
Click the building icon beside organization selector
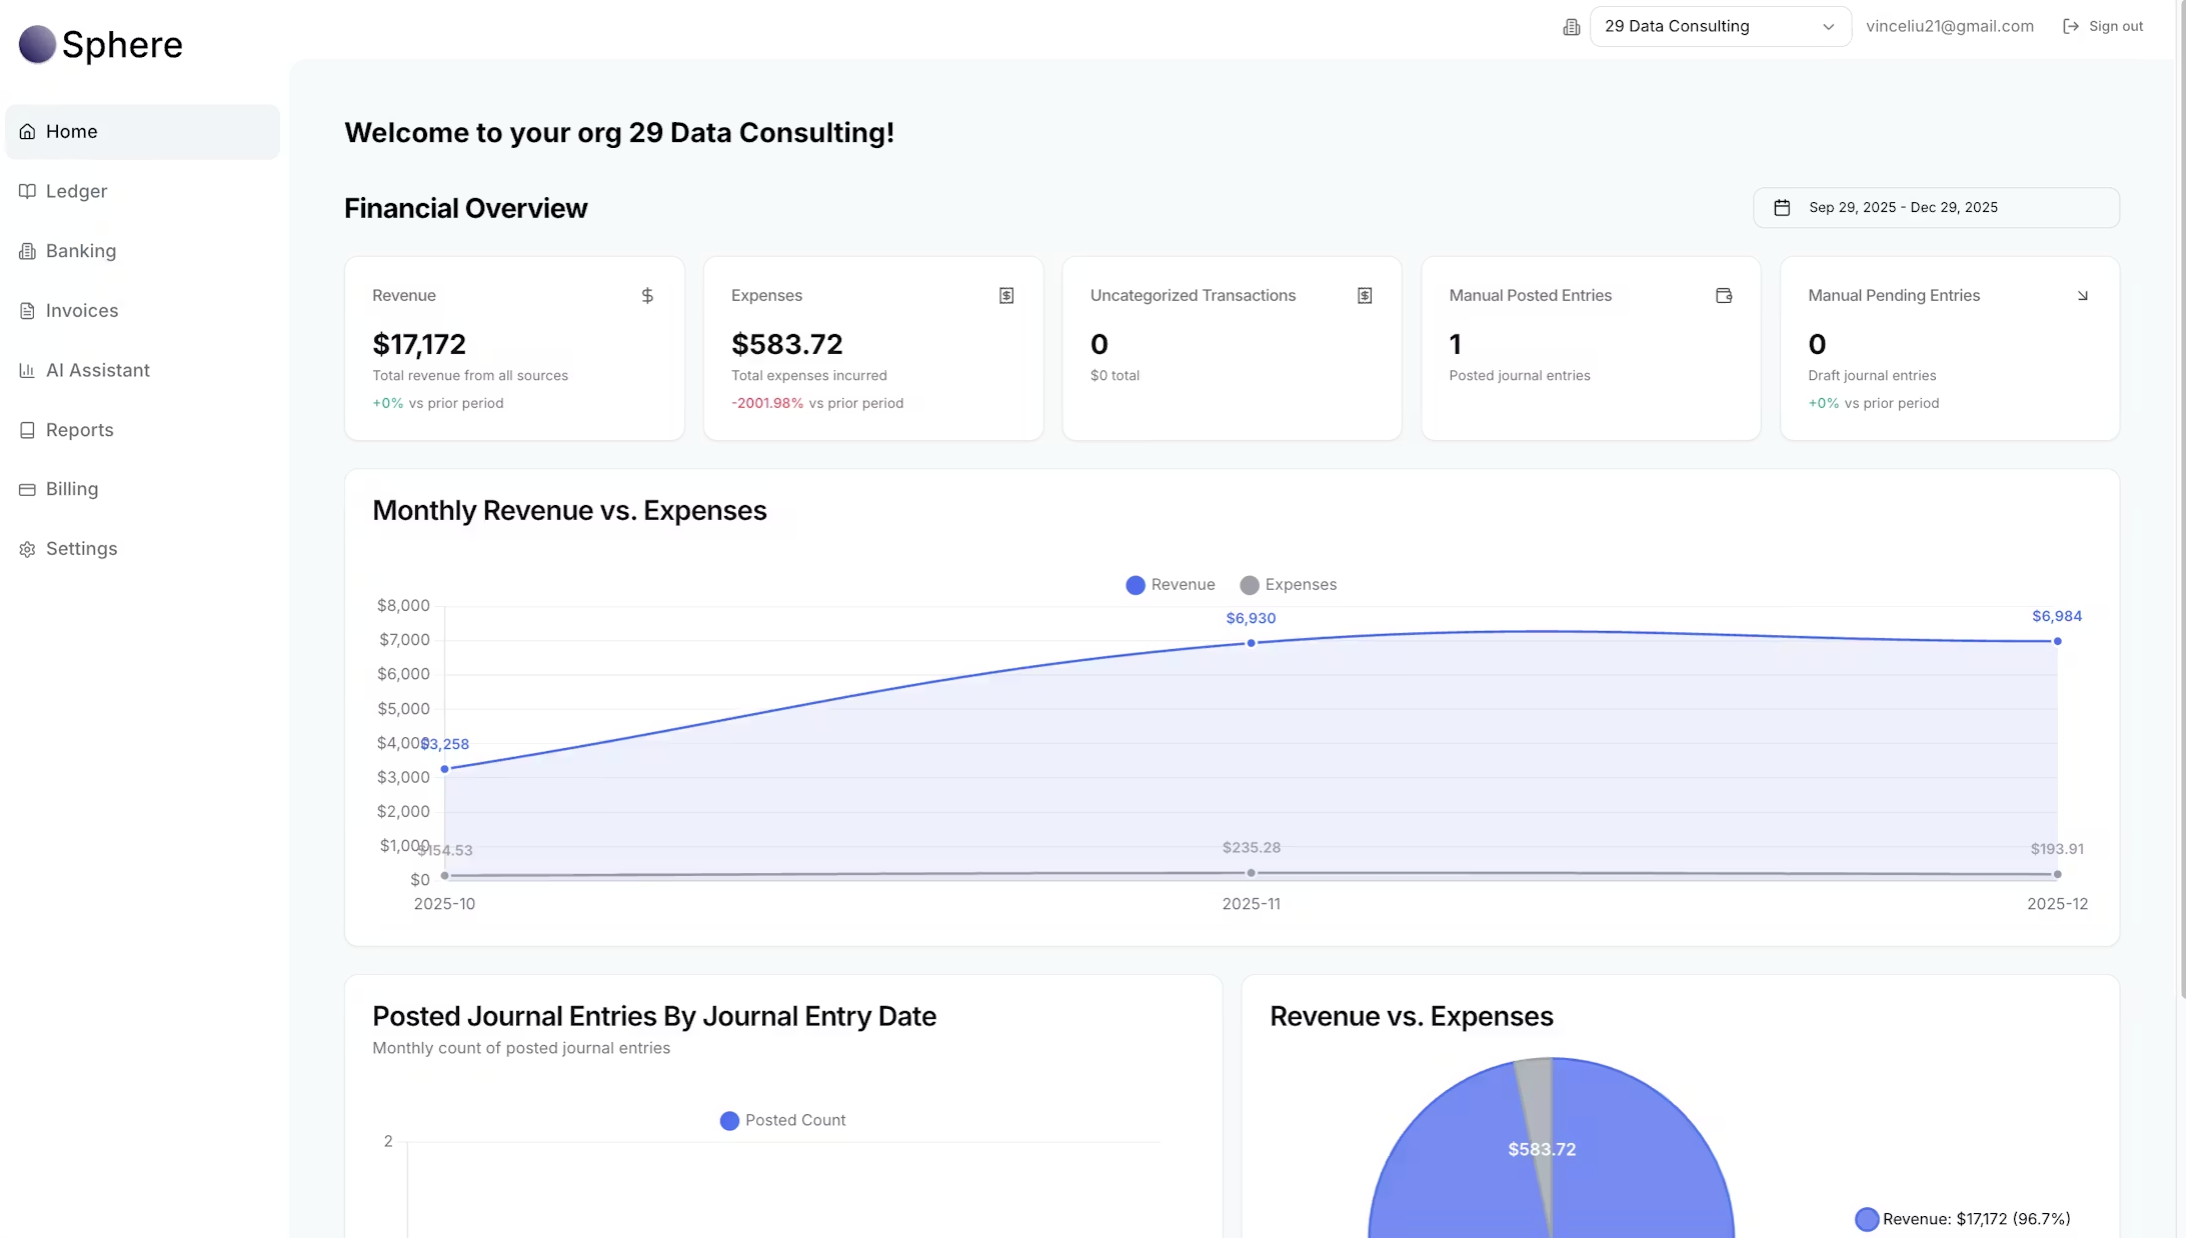(x=1571, y=27)
